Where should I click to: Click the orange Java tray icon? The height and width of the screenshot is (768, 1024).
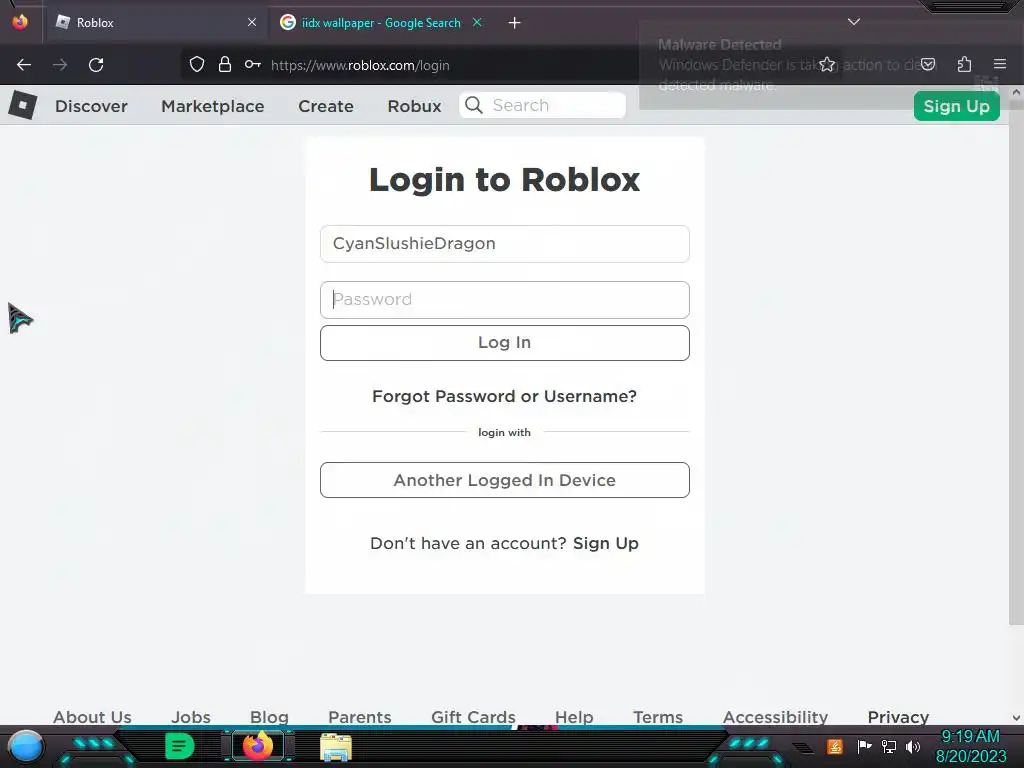pos(834,746)
